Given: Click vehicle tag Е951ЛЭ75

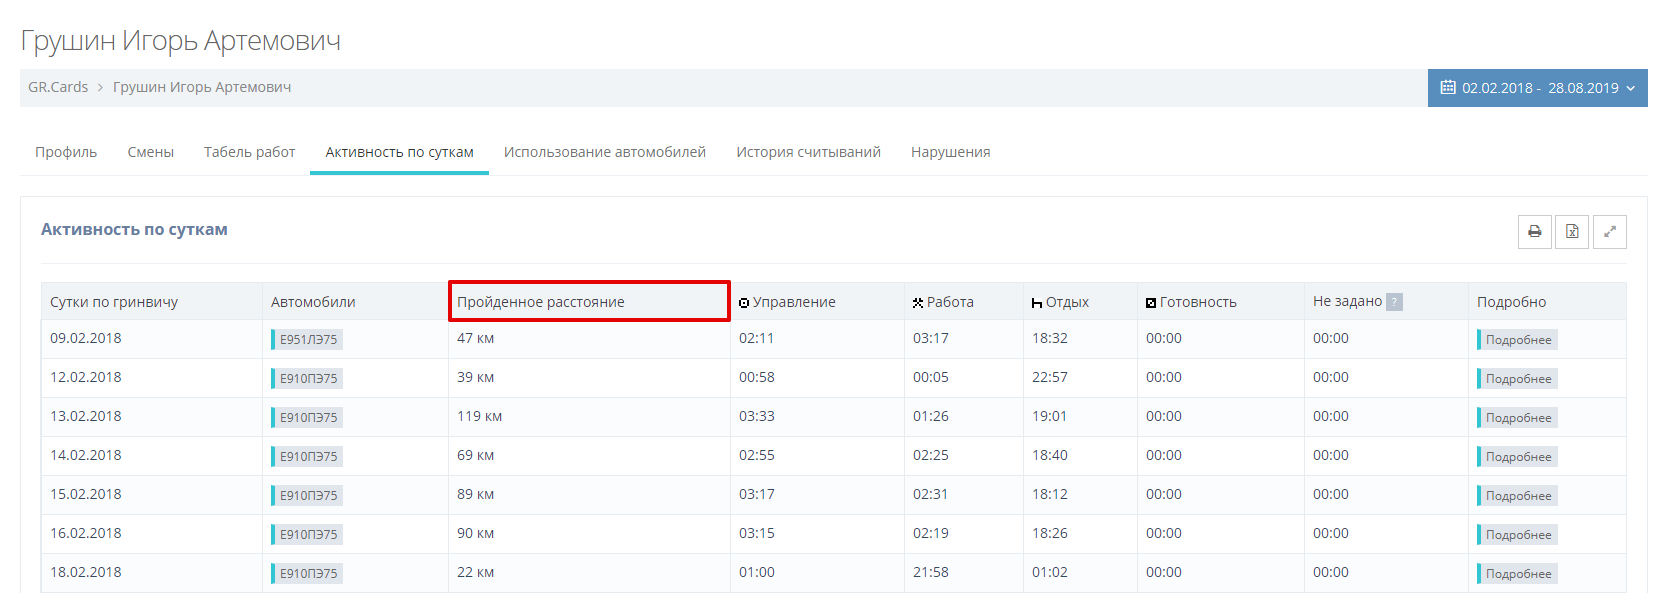Looking at the screenshot, I should pos(308,340).
